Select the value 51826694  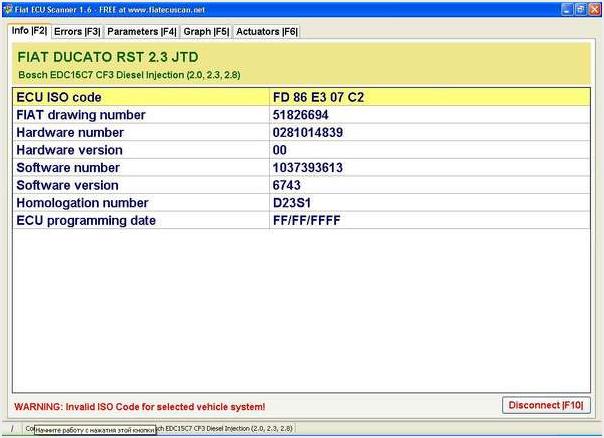coord(300,115)
